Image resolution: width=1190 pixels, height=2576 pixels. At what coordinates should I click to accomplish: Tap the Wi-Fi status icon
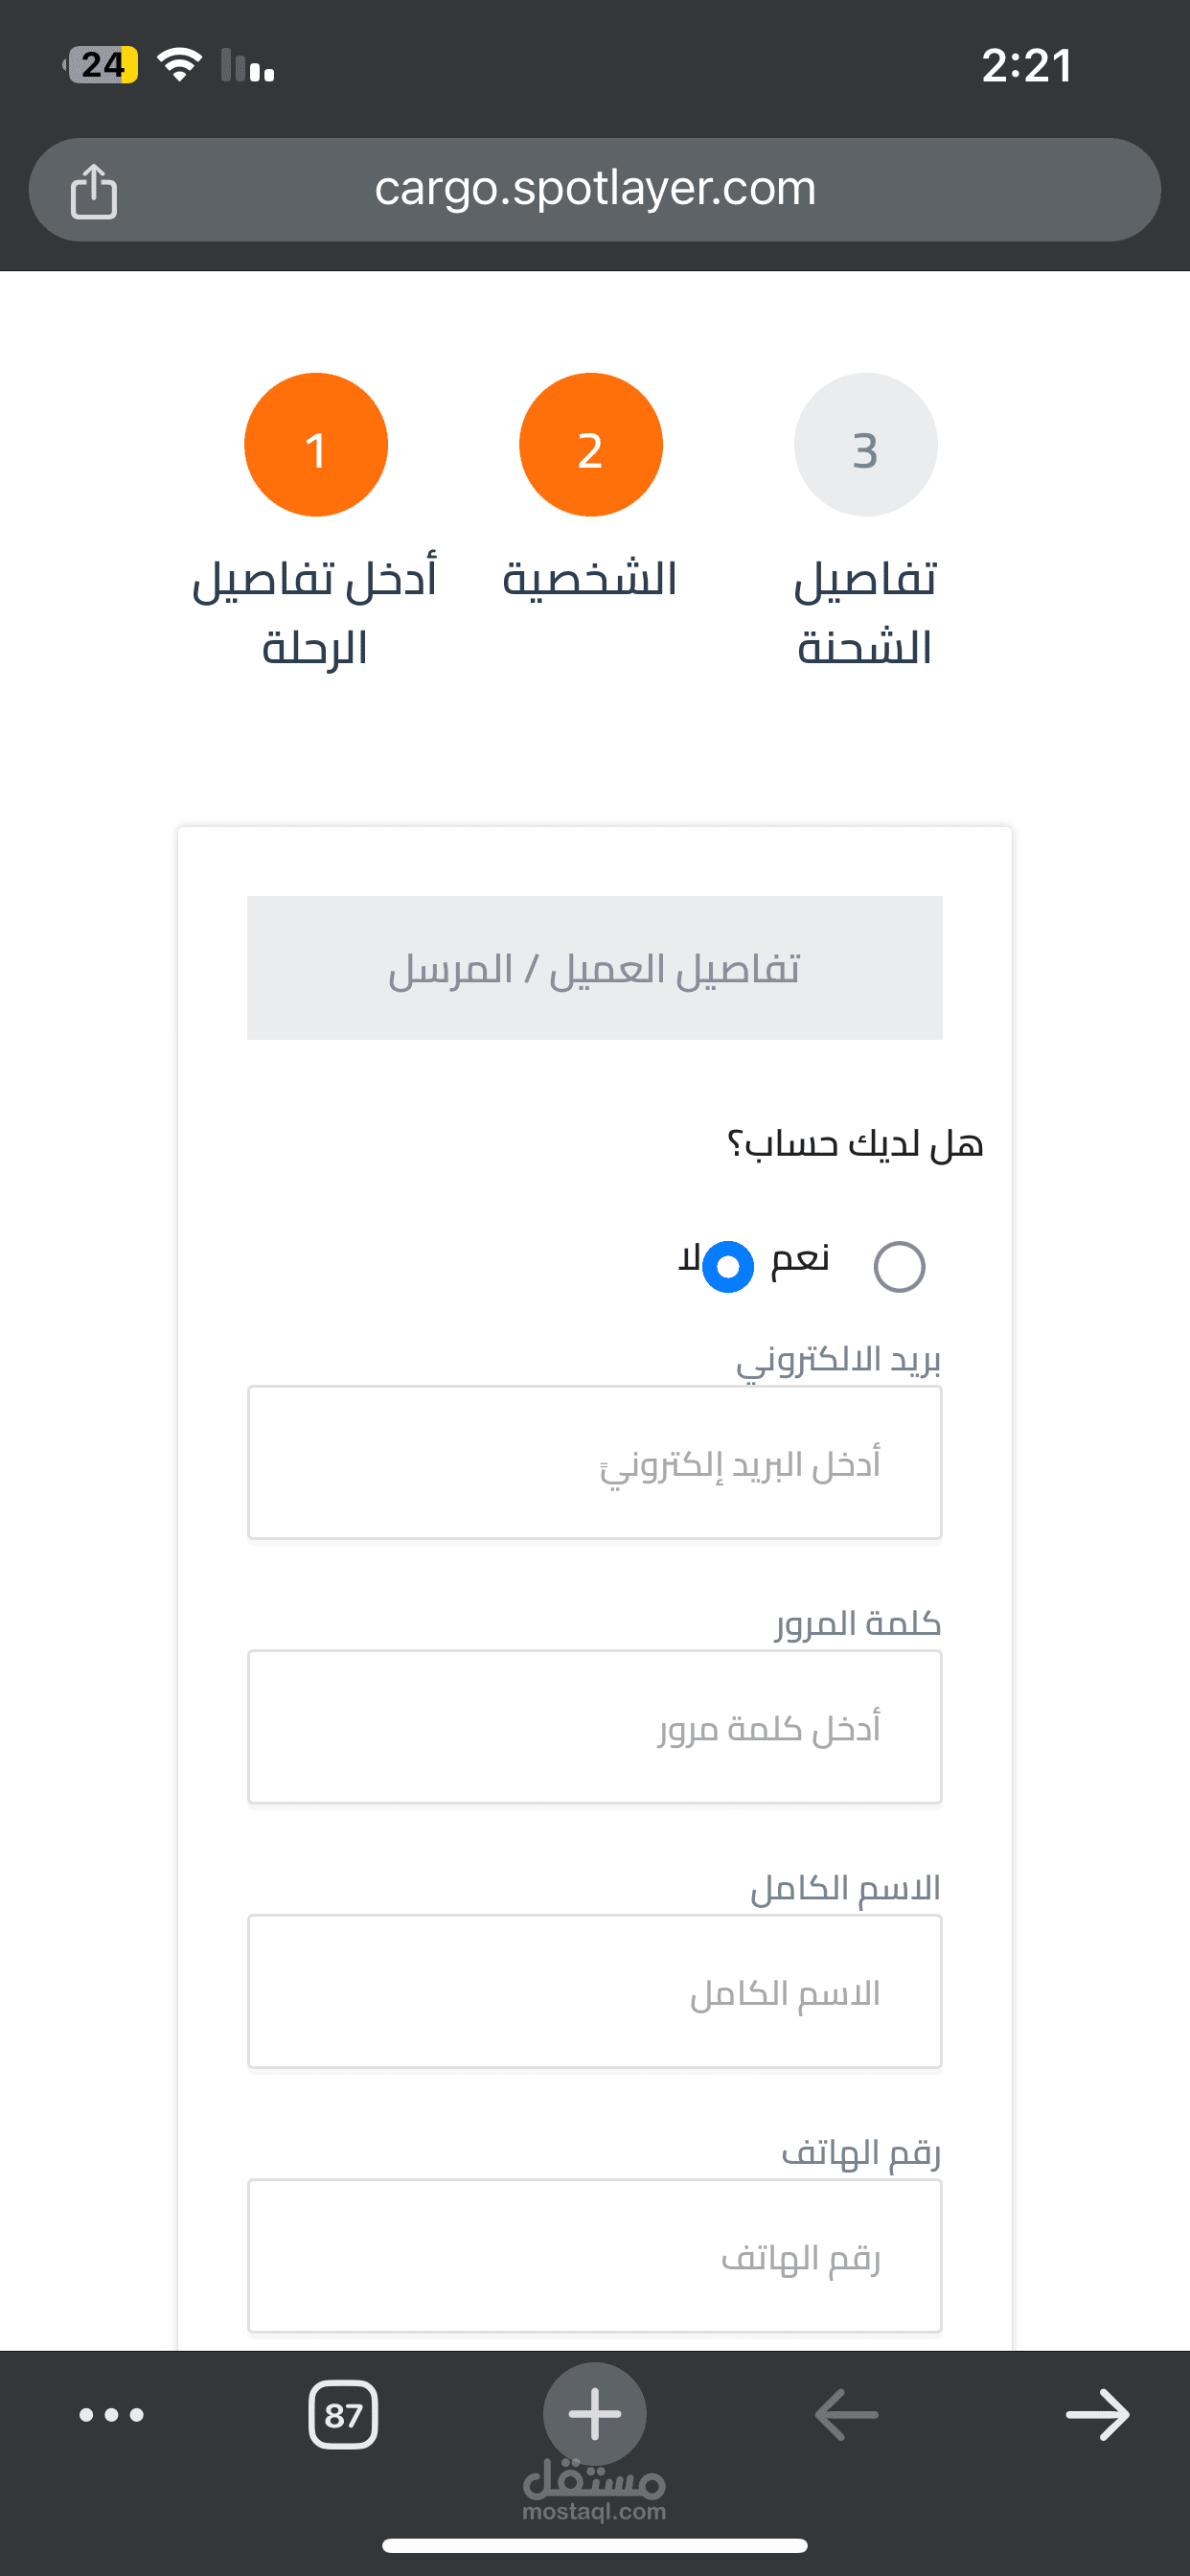point(180,65)
